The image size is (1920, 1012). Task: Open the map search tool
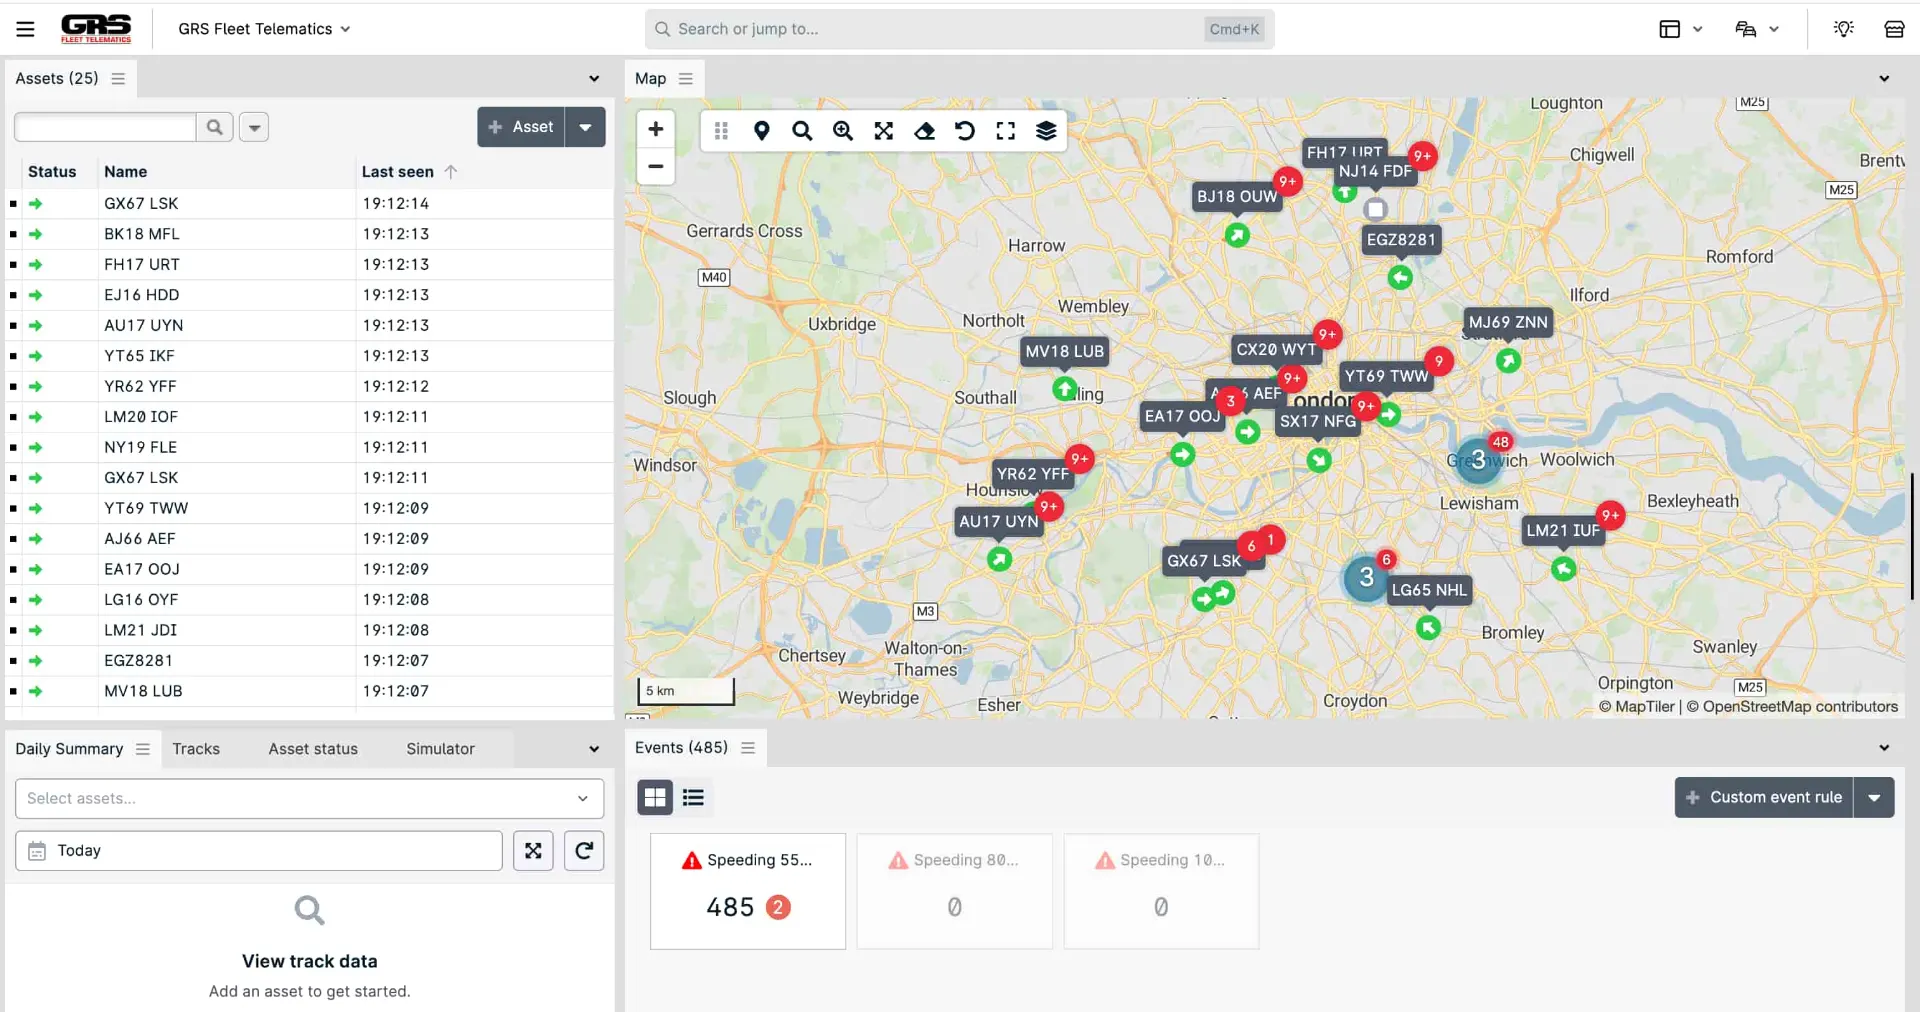pos(802,131)
